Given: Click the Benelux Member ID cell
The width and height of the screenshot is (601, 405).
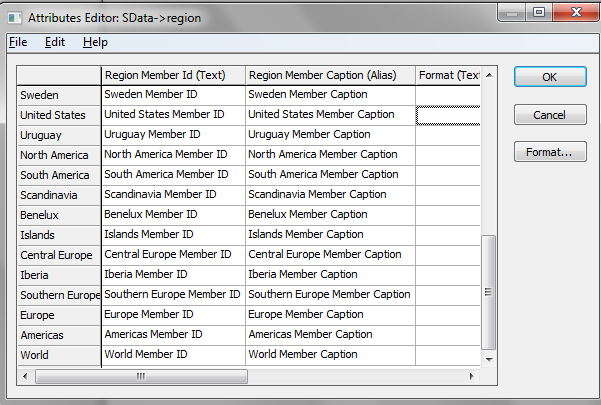Looking at the screenshot, I should 173,215.
